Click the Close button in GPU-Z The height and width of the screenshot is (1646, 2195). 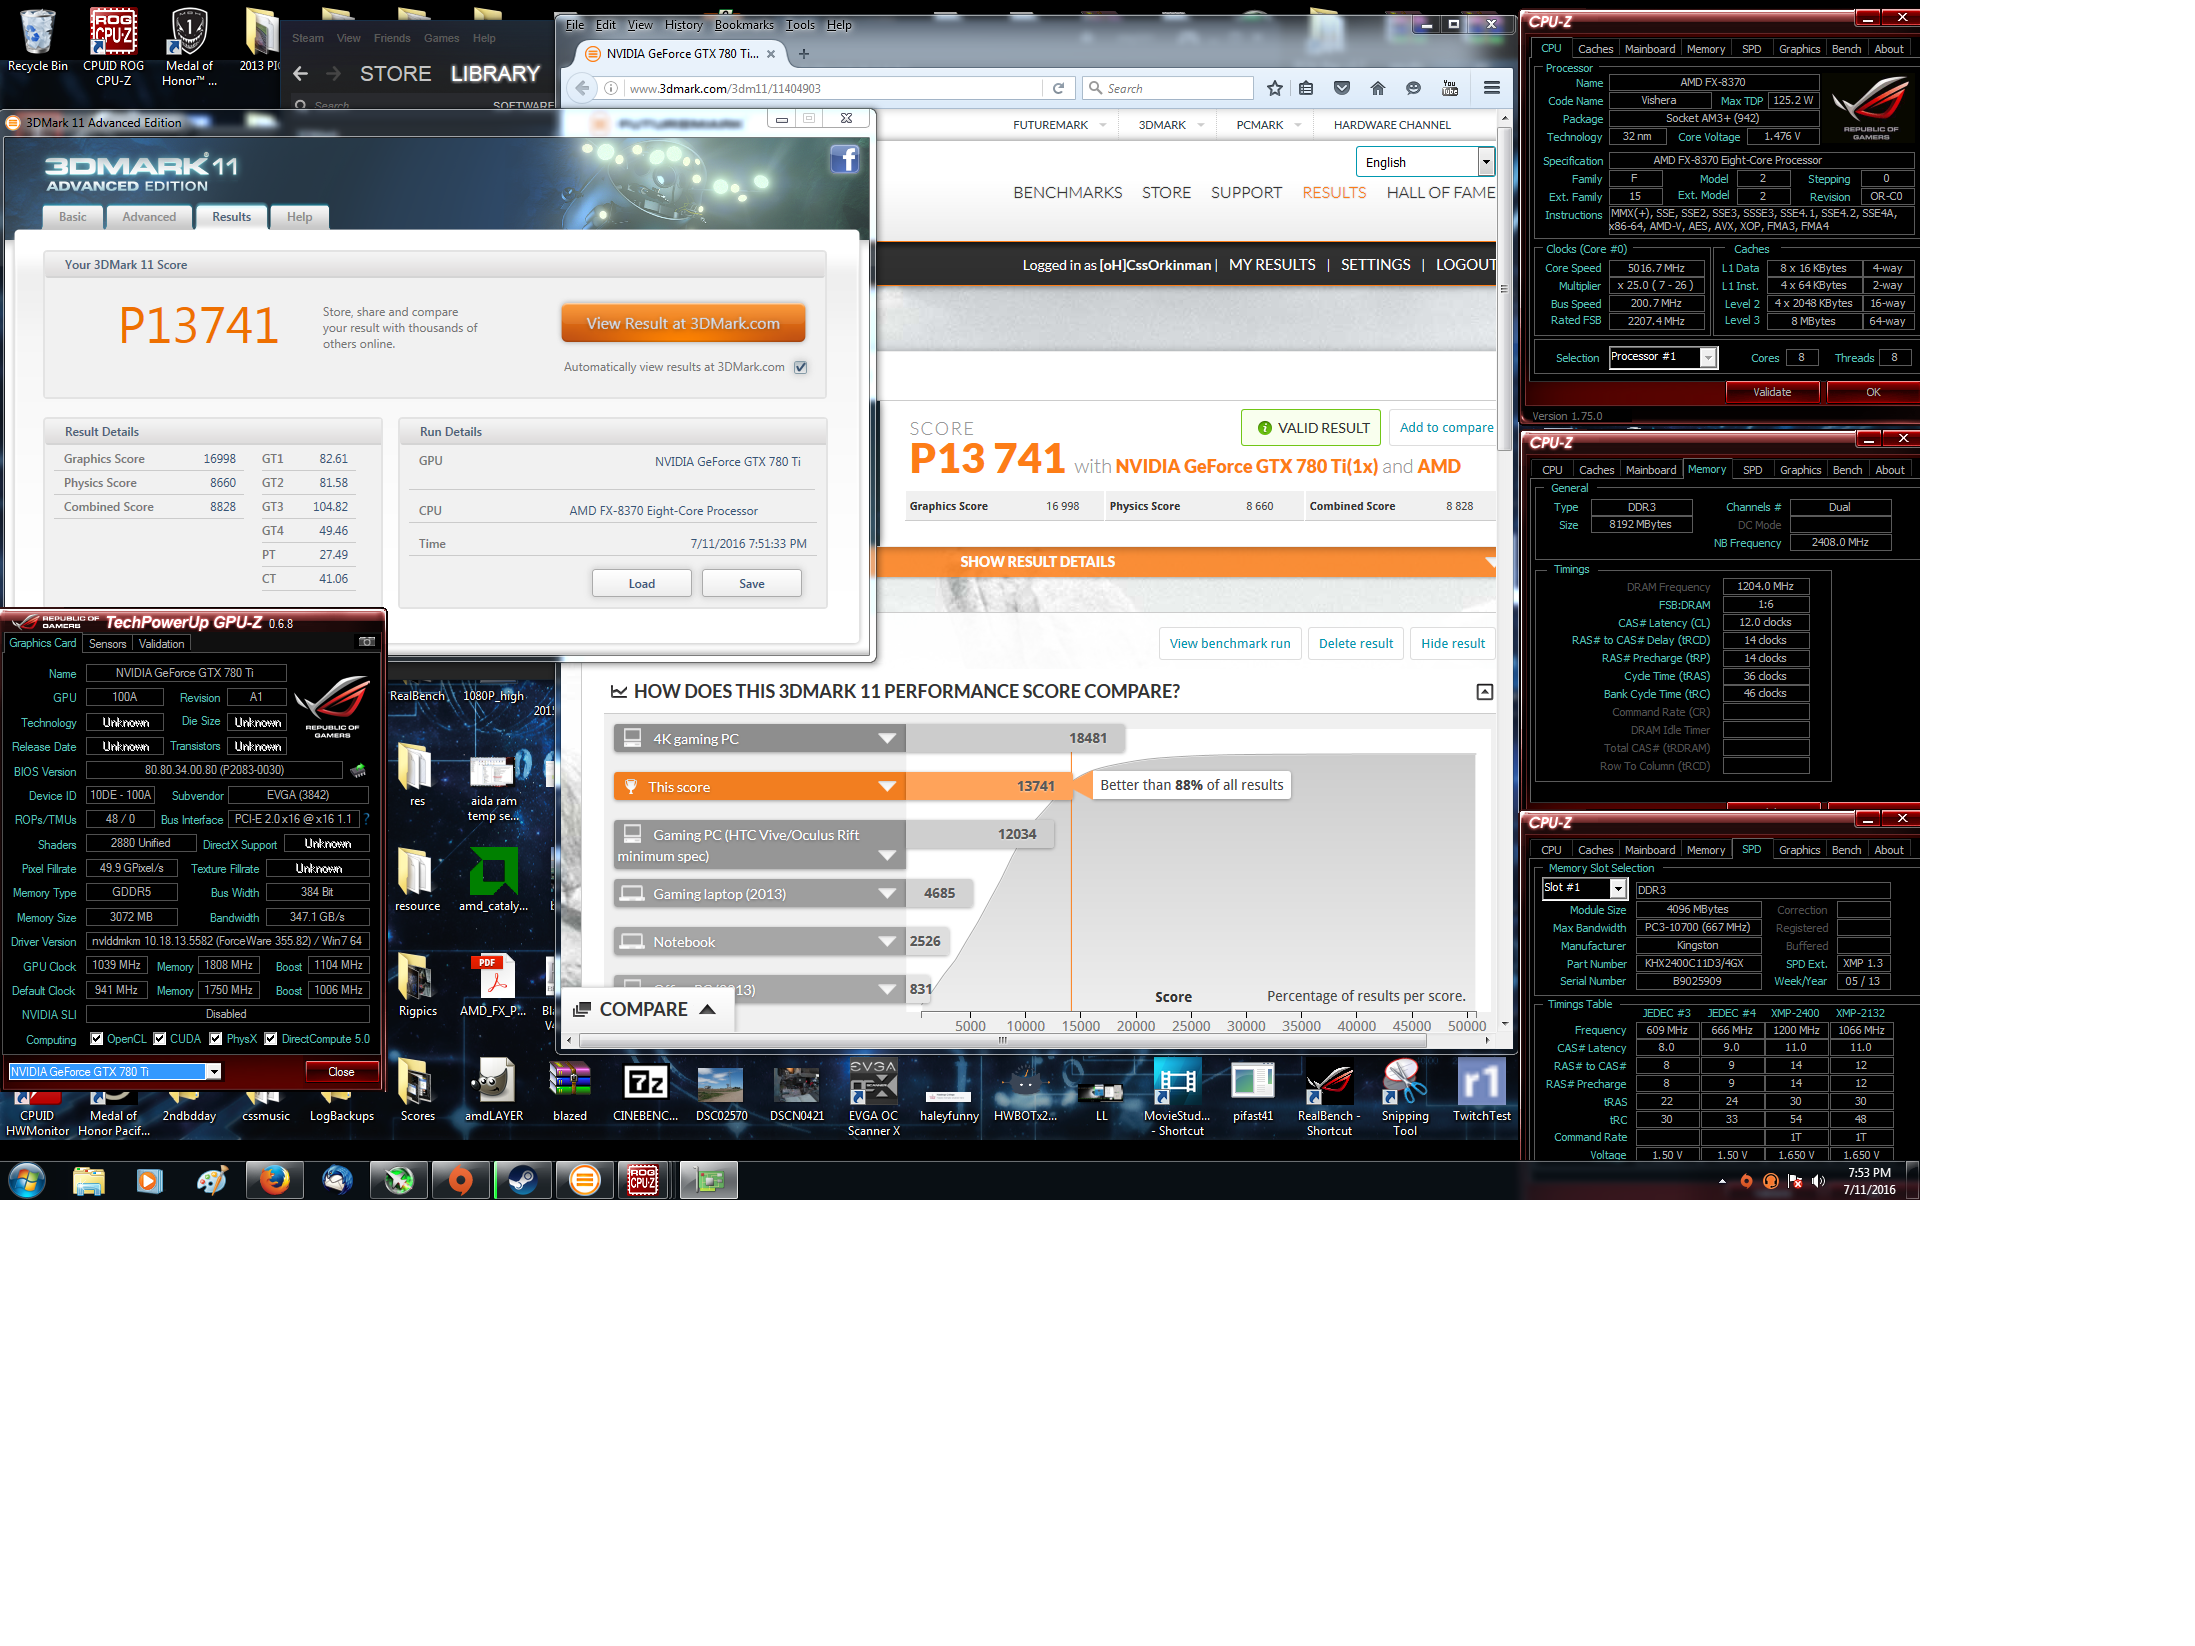[x=341, y=1071]
